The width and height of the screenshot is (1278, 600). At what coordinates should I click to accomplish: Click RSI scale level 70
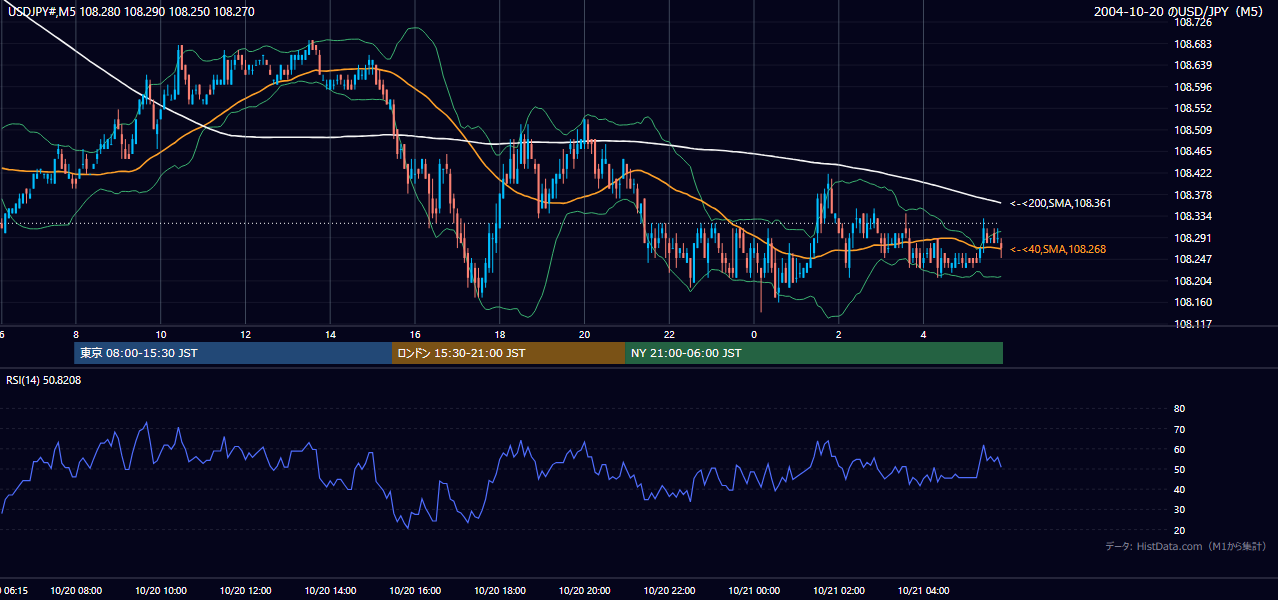(1179, 429)
